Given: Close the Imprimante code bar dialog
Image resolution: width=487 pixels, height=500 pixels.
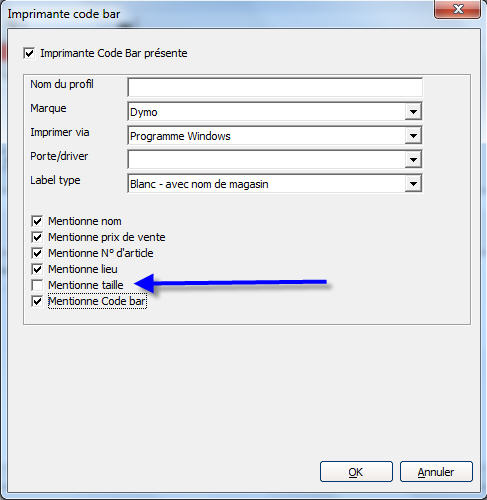Looking at the screenshot, I should 458,9.
